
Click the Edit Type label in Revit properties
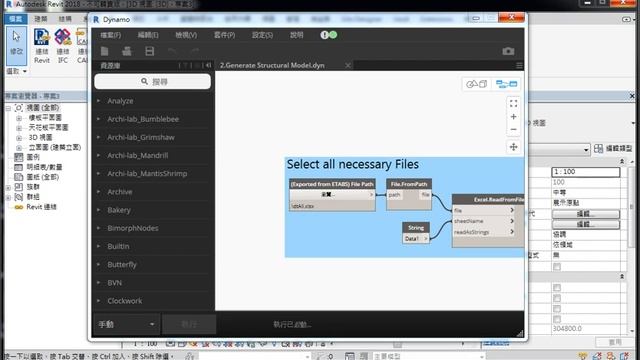619,149
